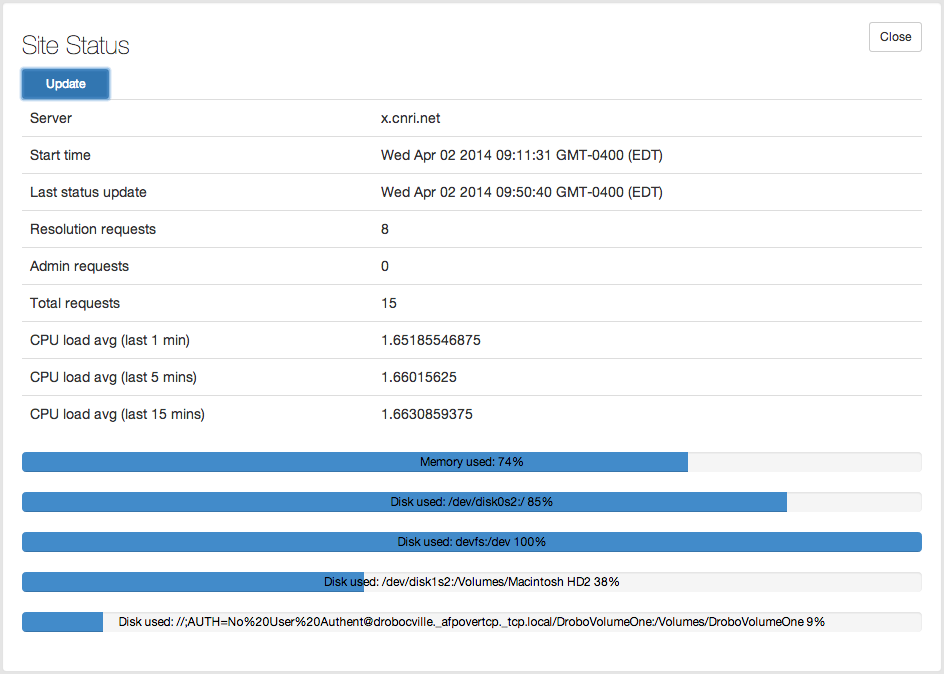Select the Memory used 74% progress bar
Viewport: 944px width, 674px height.
[471, 462]
